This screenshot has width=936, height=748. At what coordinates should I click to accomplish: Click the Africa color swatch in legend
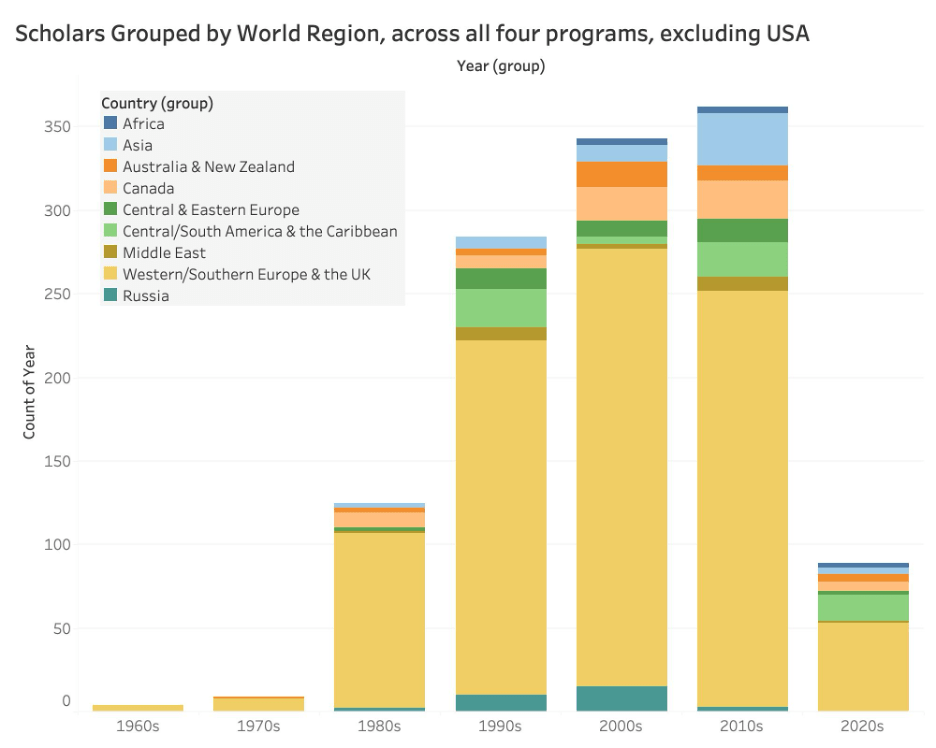(x=110, y=124)
